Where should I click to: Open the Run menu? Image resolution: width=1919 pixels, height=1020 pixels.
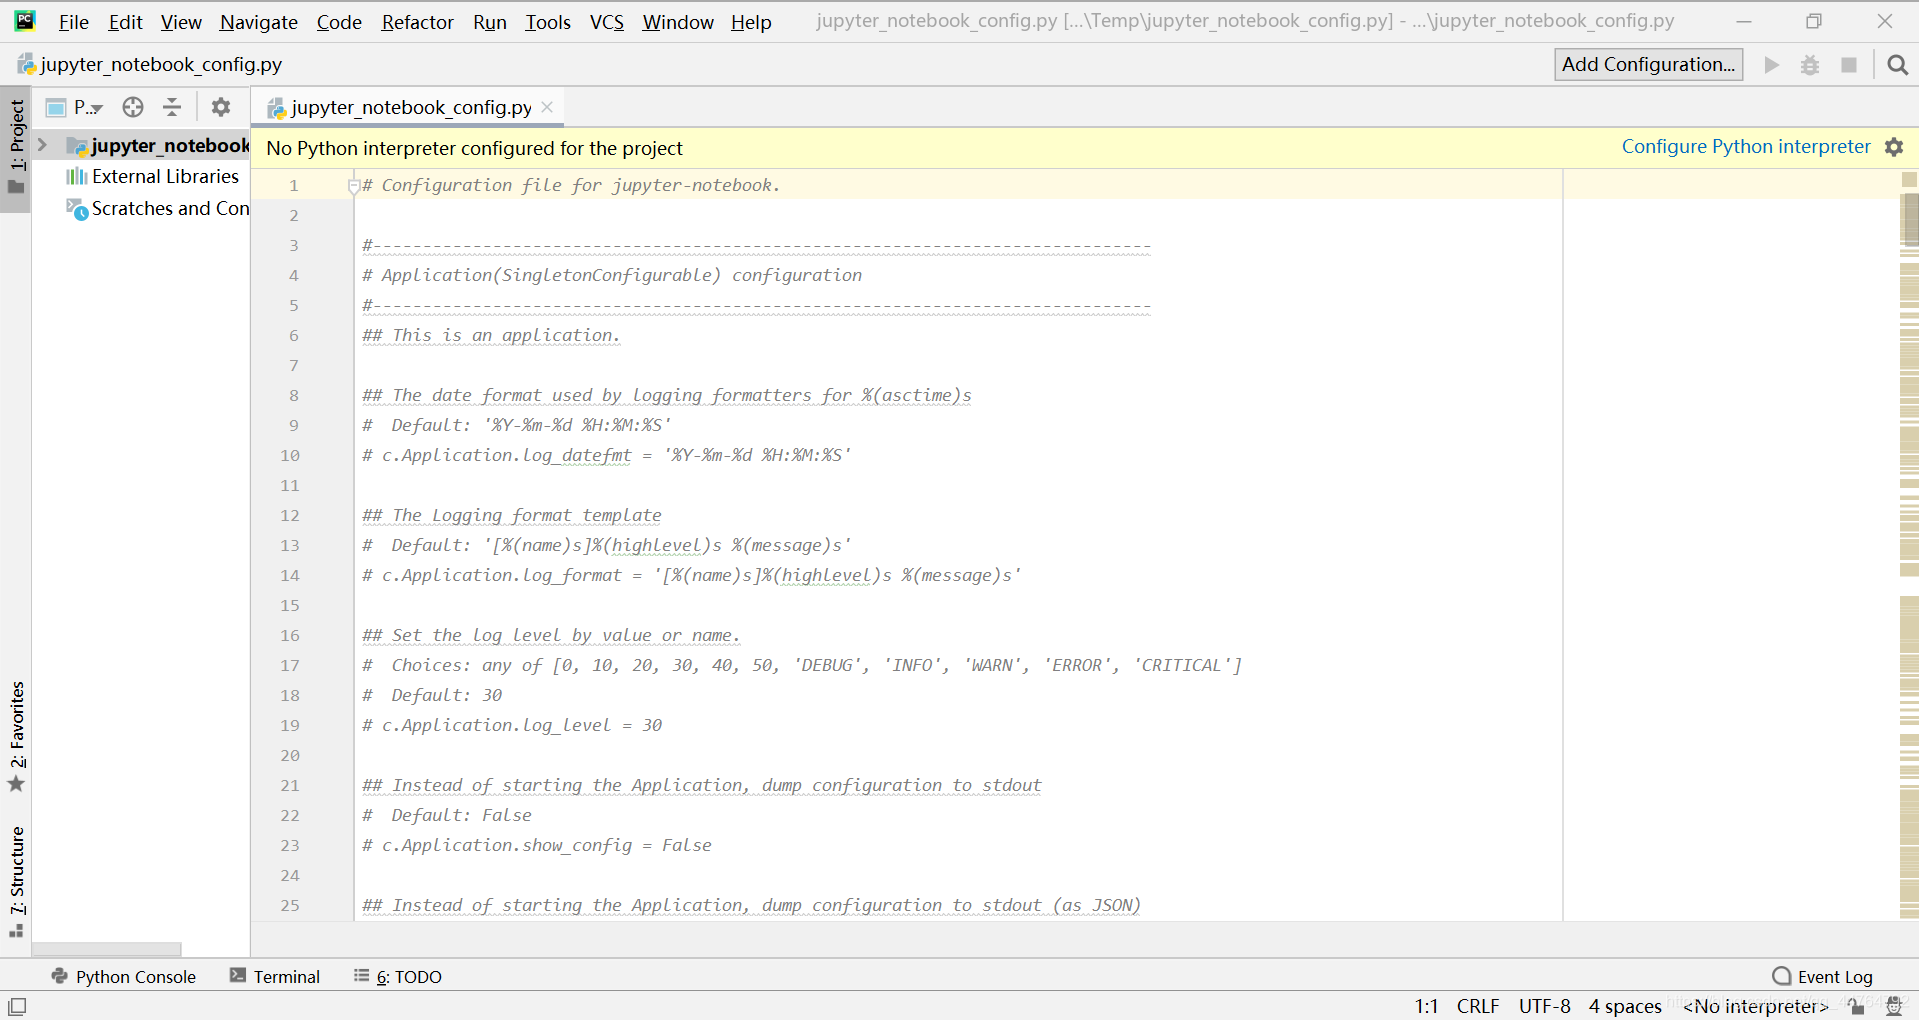(x=489, y=22)
